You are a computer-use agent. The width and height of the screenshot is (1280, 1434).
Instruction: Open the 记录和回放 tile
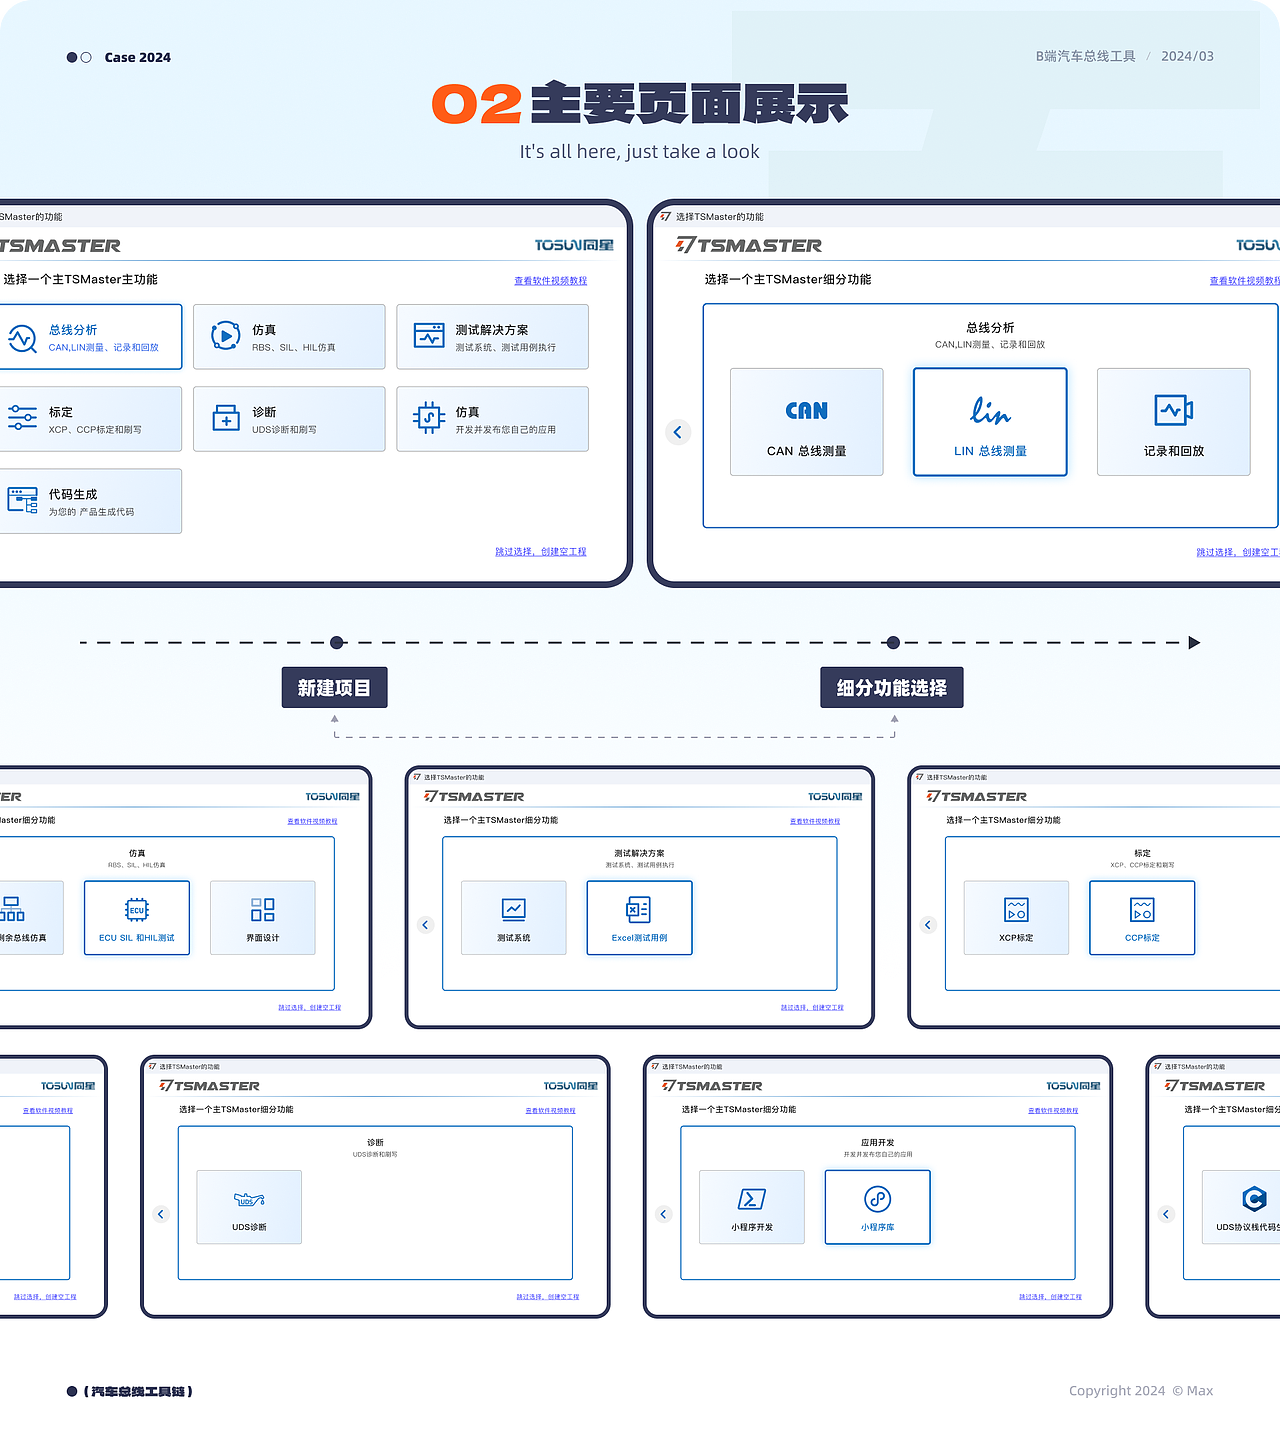tap(1174, 422)
